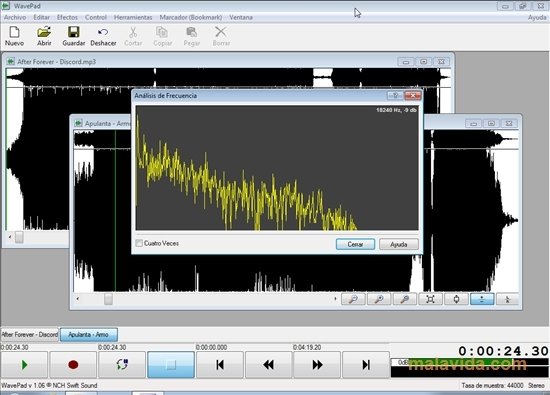
Task: Close the frequency analysis with Cerrar
Action: tap(355, 244)
